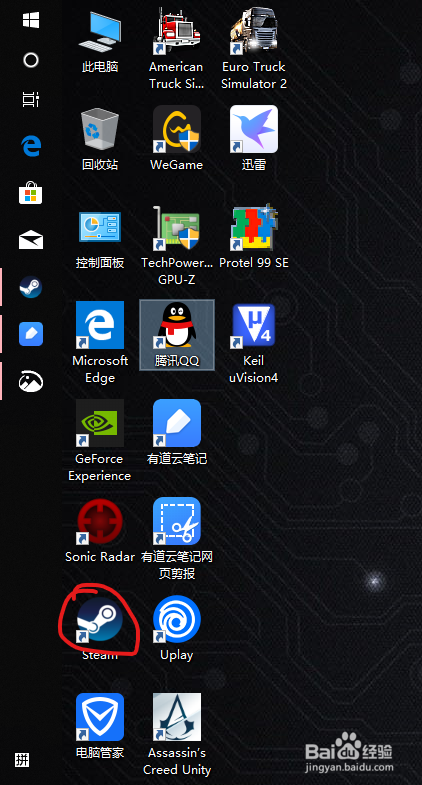Select the Keil uVision4 shortcut
This screenshot has width=422, height=785.
click(x=254, y=342)
